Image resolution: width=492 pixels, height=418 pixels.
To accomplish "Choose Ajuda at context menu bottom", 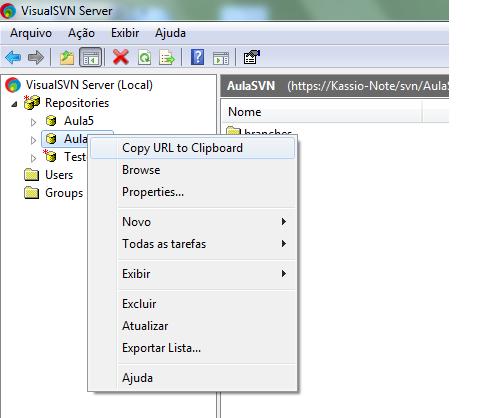I will click(192, 378).
